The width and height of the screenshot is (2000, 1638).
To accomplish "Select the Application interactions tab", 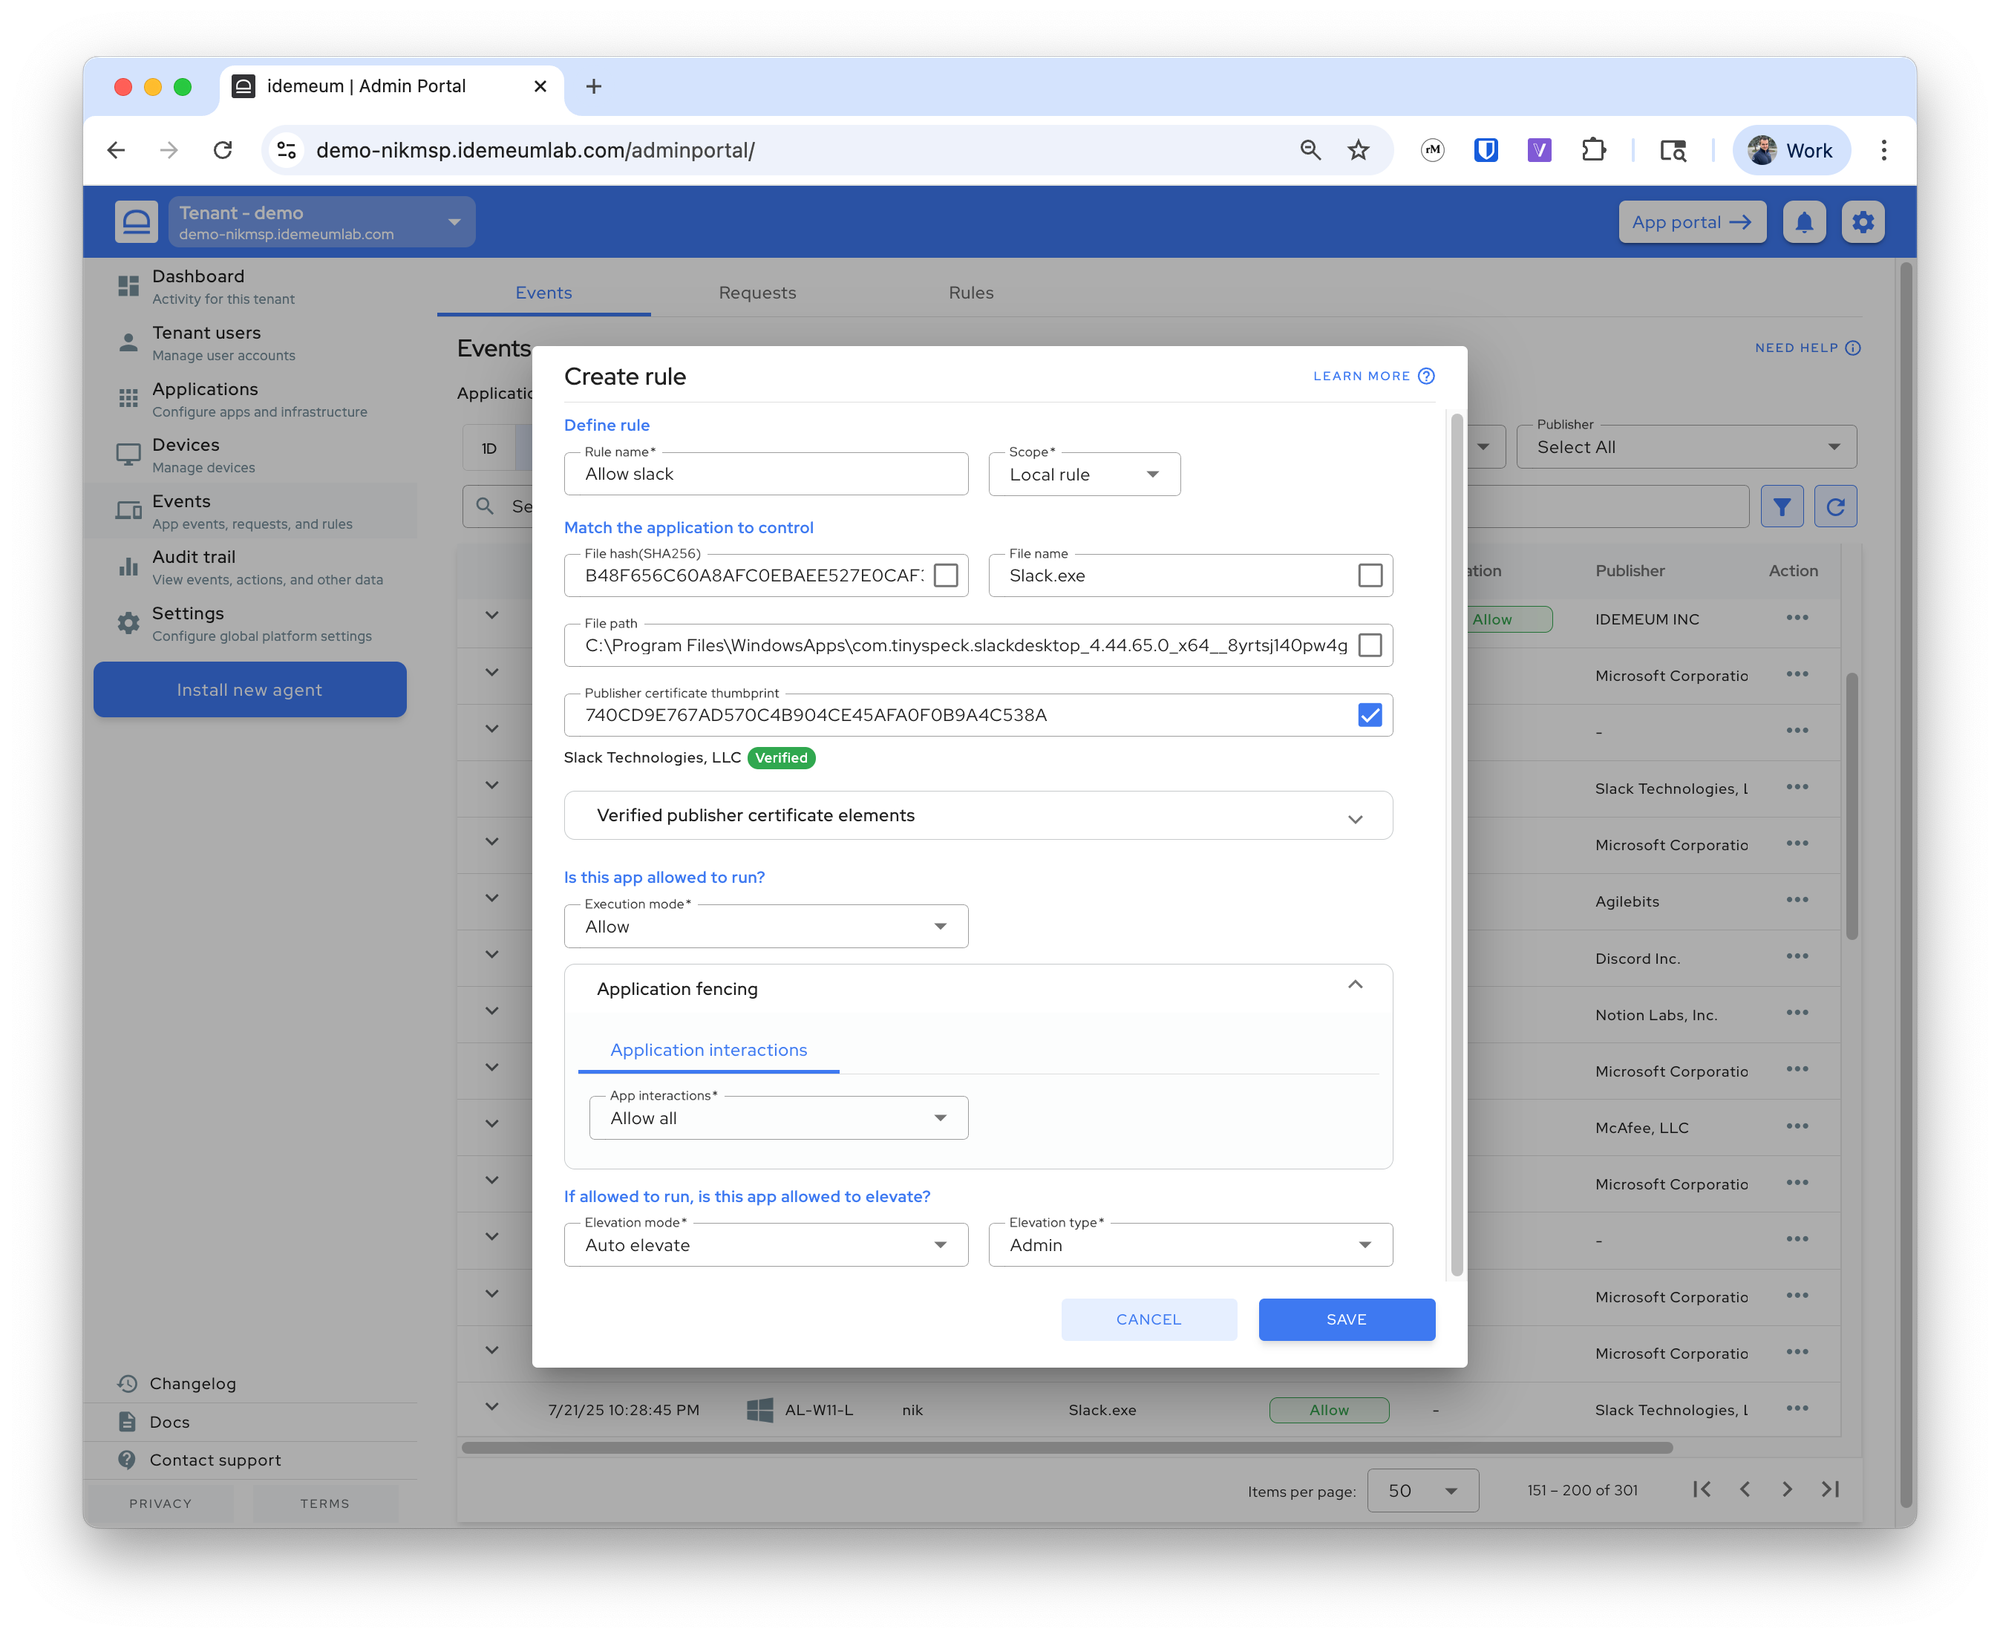I will tap(709, 1050).
